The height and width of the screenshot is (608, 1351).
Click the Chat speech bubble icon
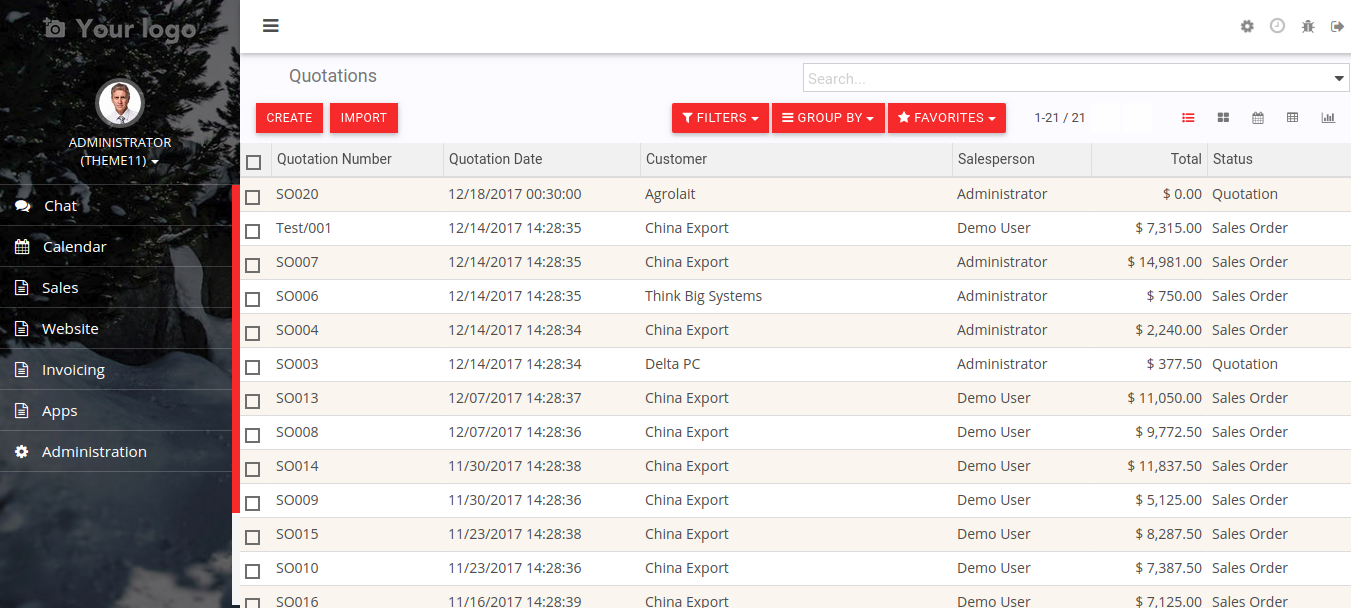[x=22, y=206]
